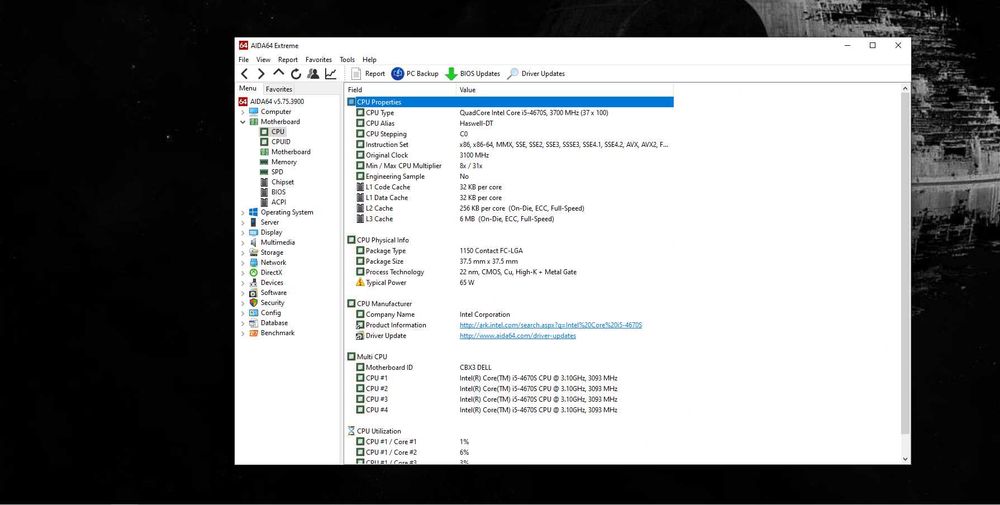Collapse the Motherboard tree node
The width and height of the screenshot is (1000, 505).
[x=243, y=122]
